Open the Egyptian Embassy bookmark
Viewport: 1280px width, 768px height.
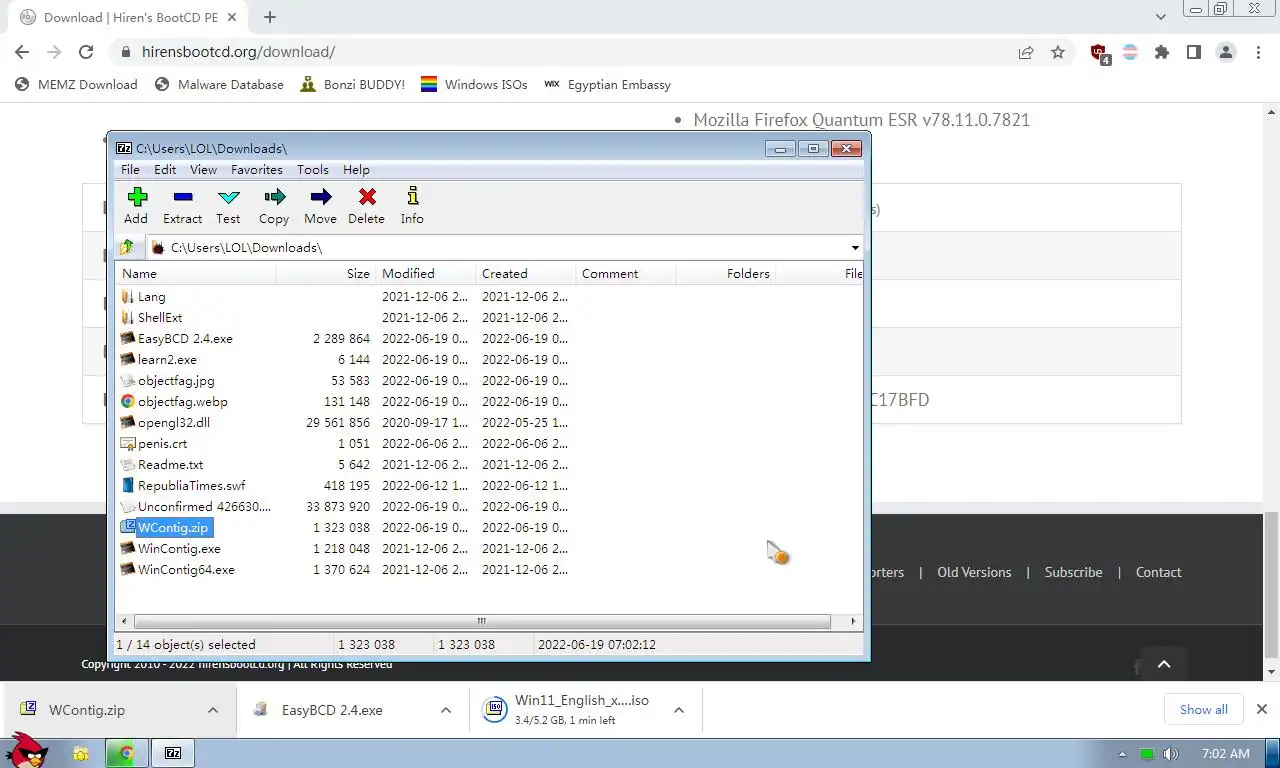point(607,85)
